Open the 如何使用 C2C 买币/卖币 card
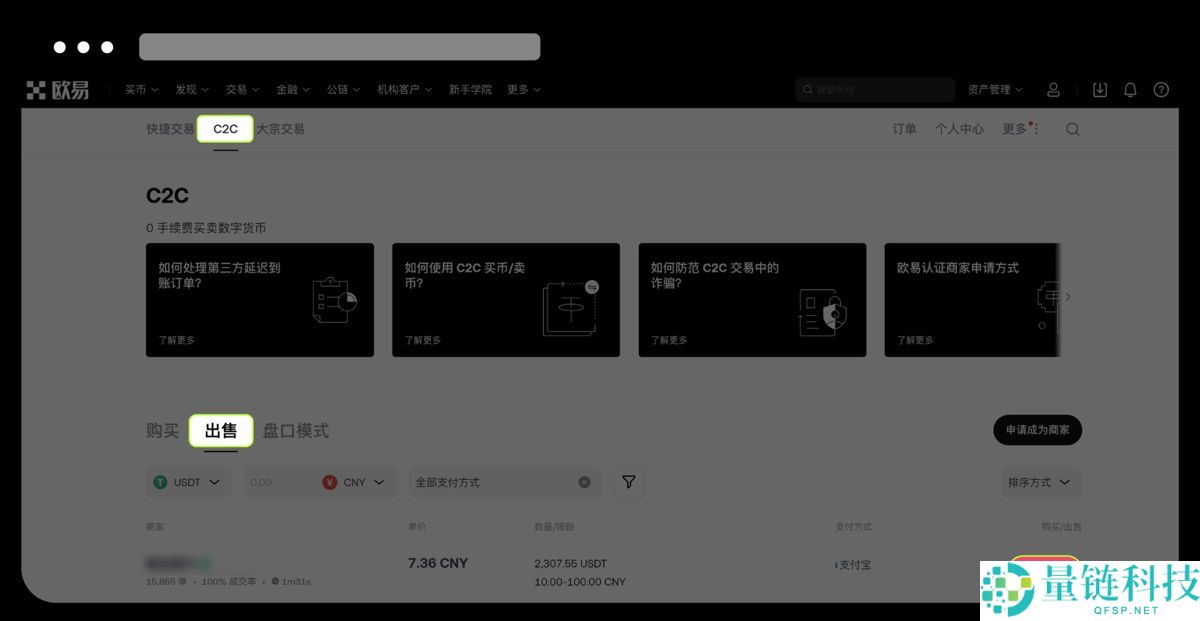Image resolution: width=1200 pixels, height=621 pixels. [x=506, y=300]
